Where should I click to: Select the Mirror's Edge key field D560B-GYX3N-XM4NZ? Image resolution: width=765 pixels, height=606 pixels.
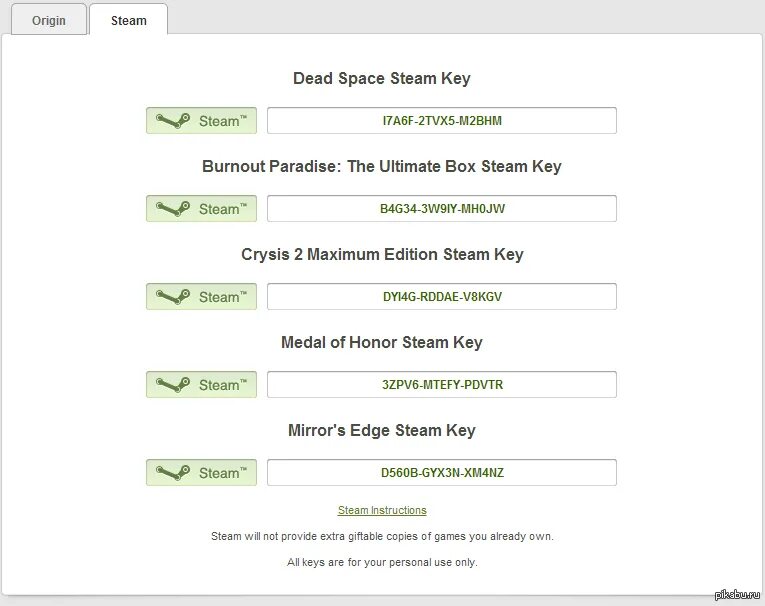[442, 472]
